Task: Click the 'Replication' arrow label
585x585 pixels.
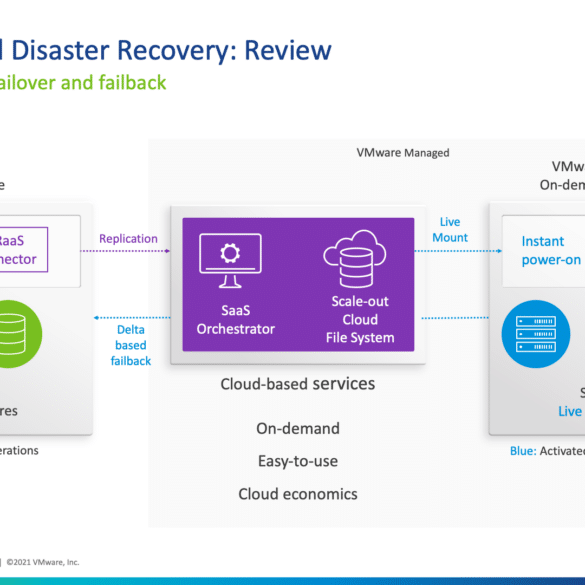Action: pyautogui.click(x=128, y=239)
